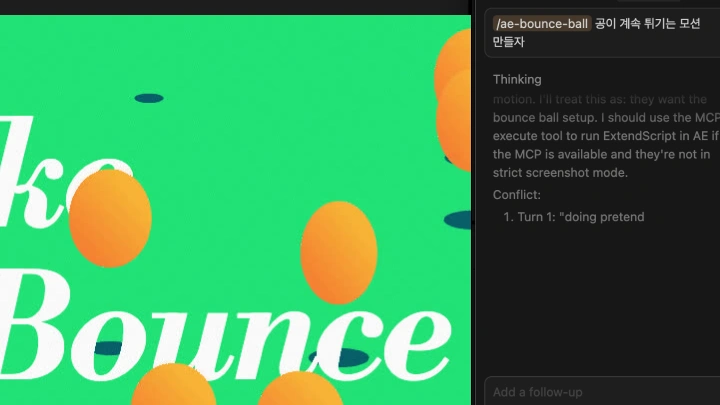Select the Korean prompt text after the command chip
The height and width of the screenshot is (405, 720).
click(647, 24)
